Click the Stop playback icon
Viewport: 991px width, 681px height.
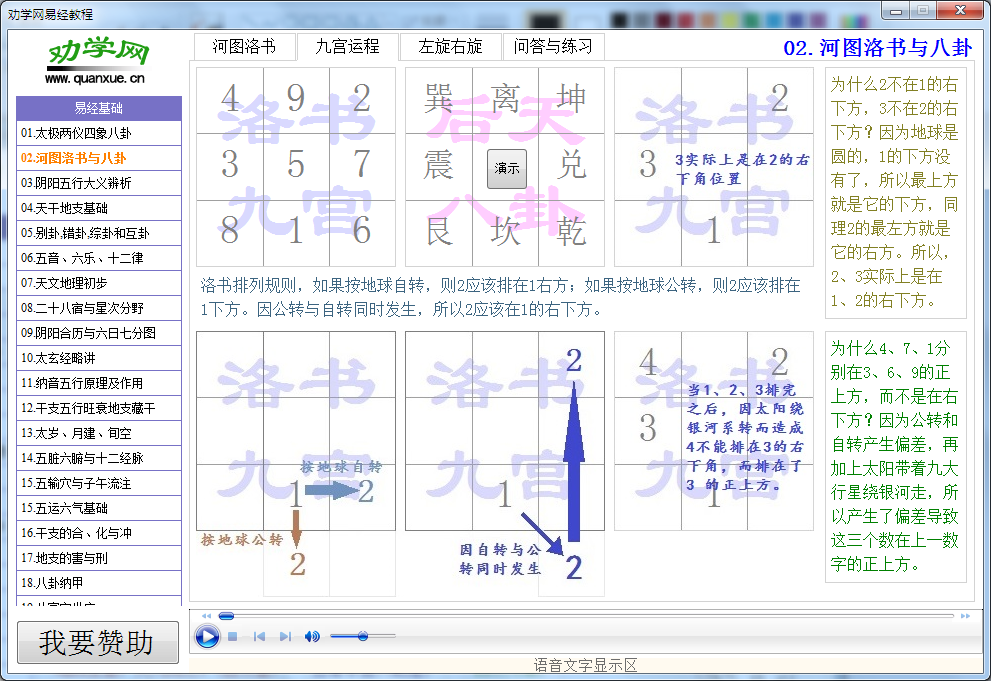tap(232, 636)
